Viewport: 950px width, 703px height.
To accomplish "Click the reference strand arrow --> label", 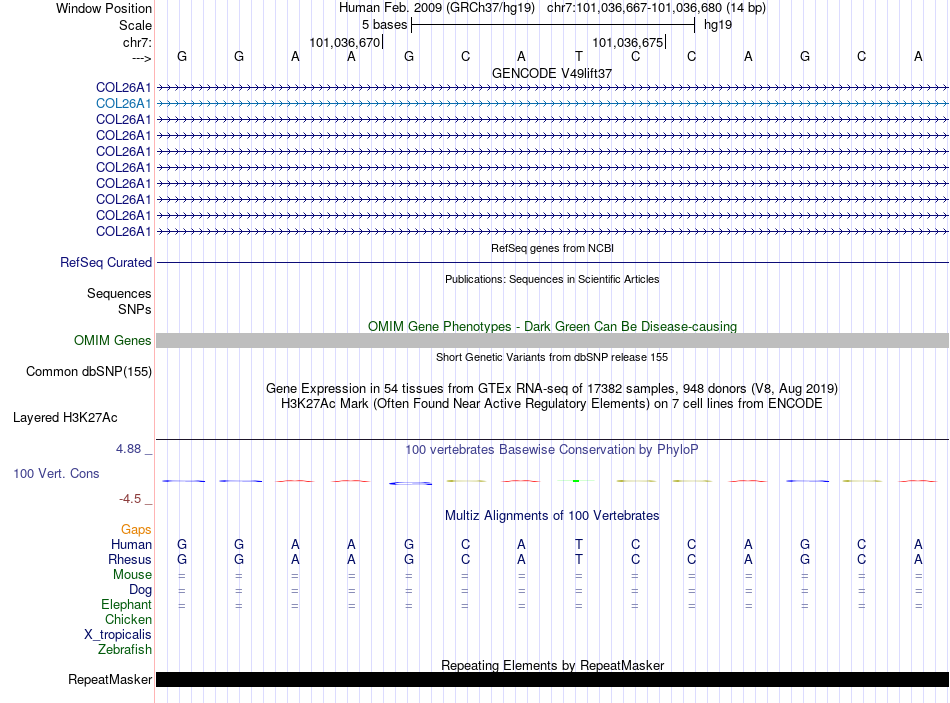I will coord(141,58).
